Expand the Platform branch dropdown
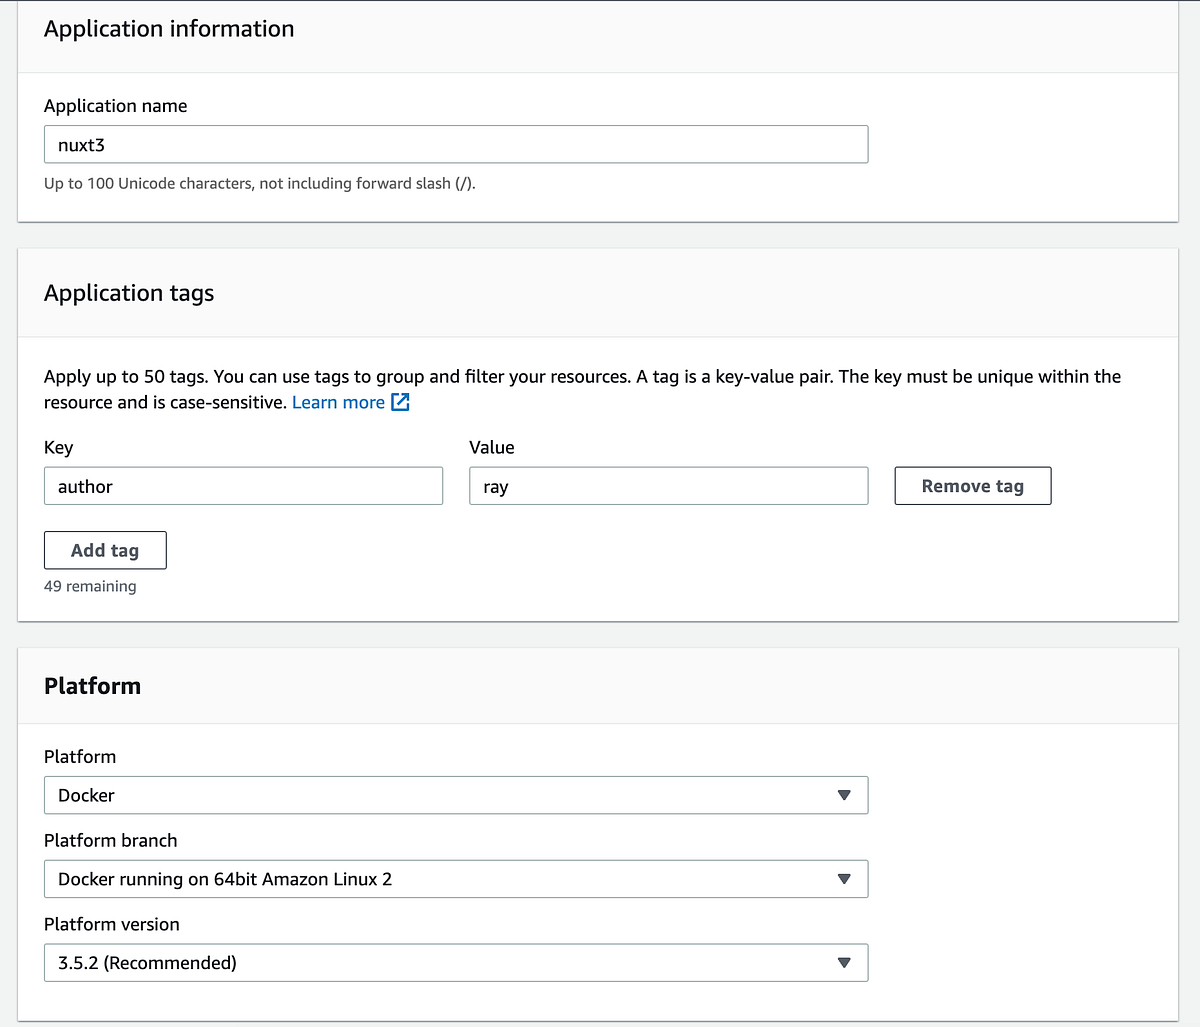1200x1027 pixels. pyautogui.click(x=455, y=879)
